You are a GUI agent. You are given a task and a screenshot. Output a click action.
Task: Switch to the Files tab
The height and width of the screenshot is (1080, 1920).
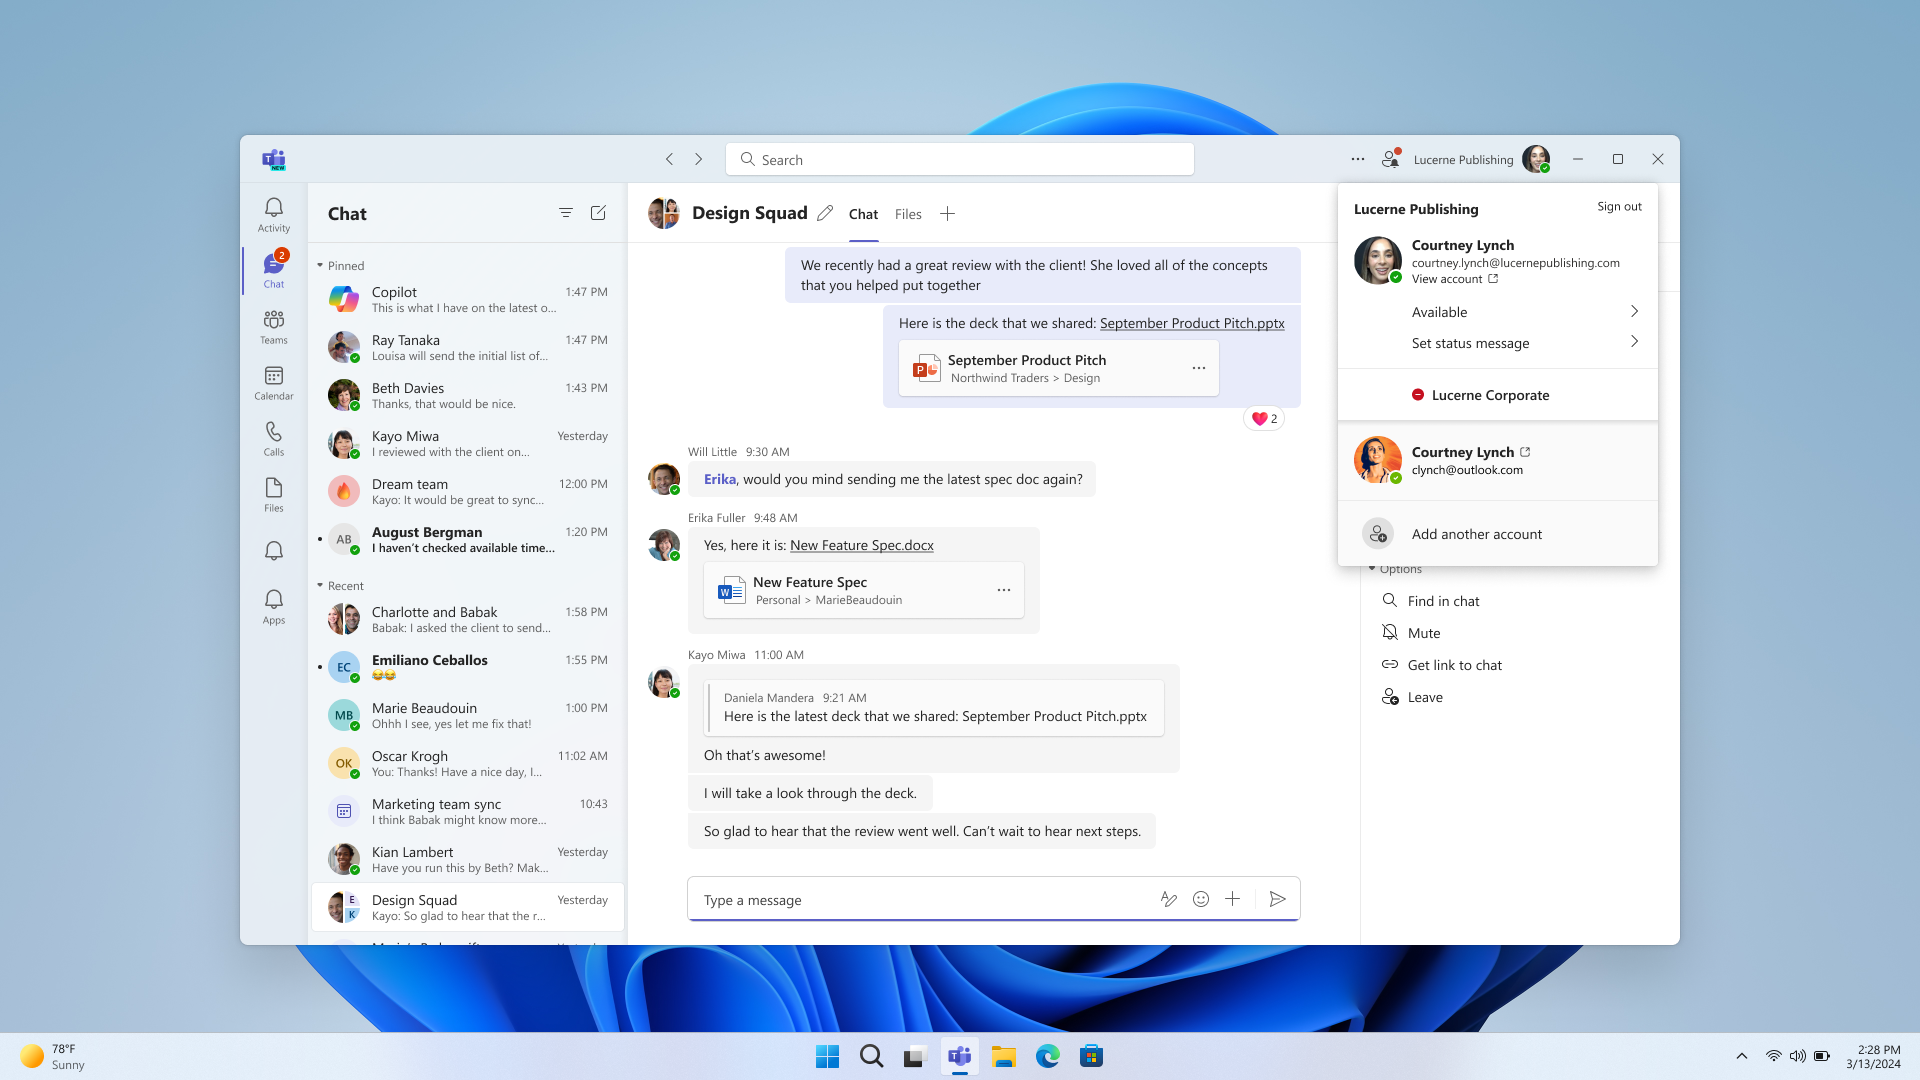tap(910, 214)
